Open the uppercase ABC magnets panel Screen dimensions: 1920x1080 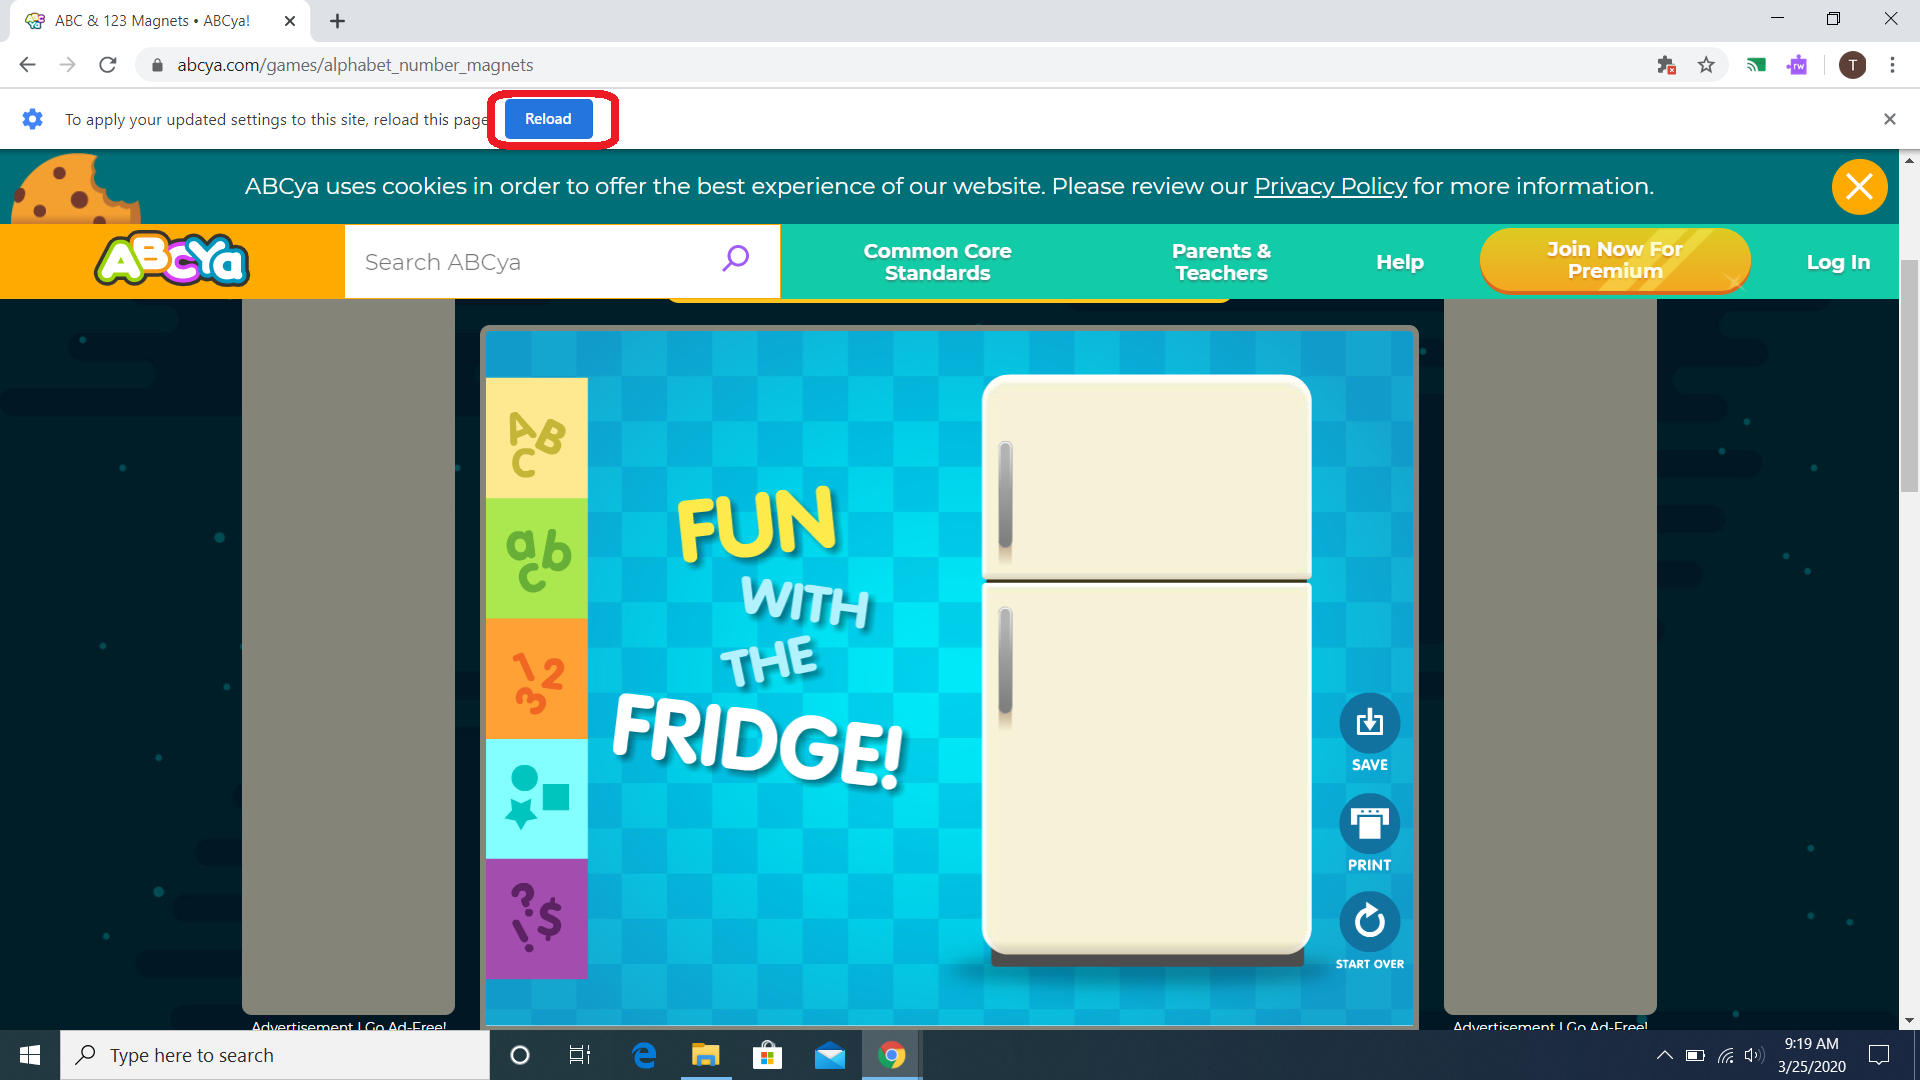pos(536,438)
